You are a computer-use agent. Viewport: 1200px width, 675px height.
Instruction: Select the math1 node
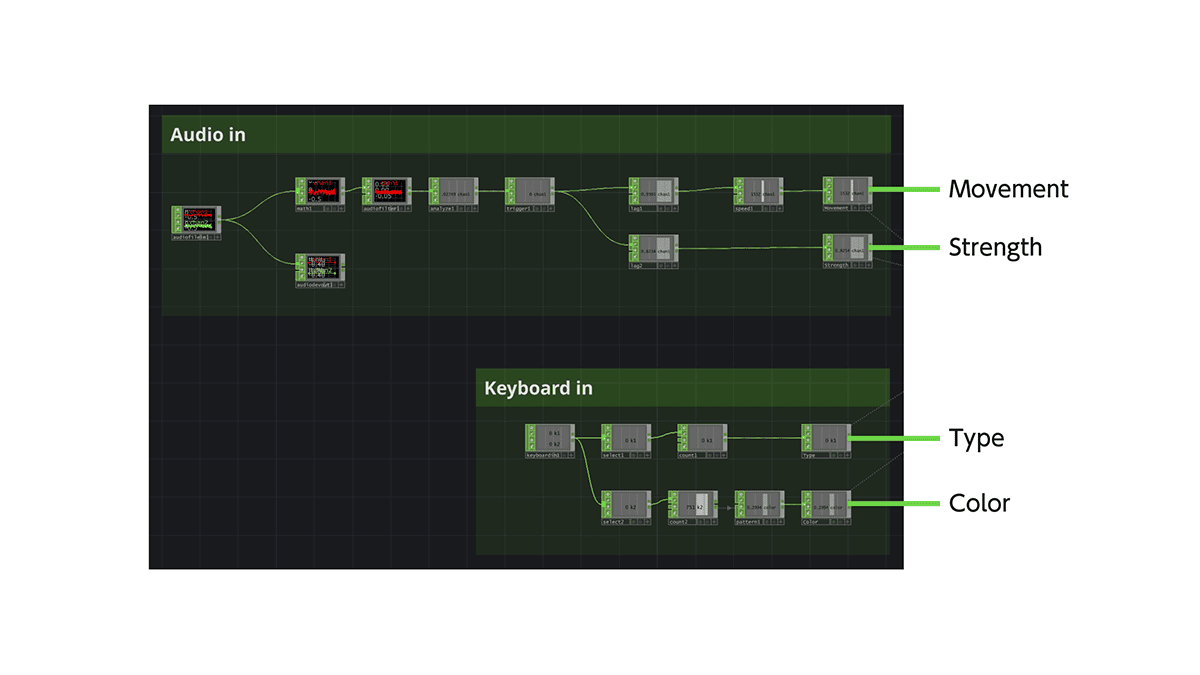coord(320,192)
